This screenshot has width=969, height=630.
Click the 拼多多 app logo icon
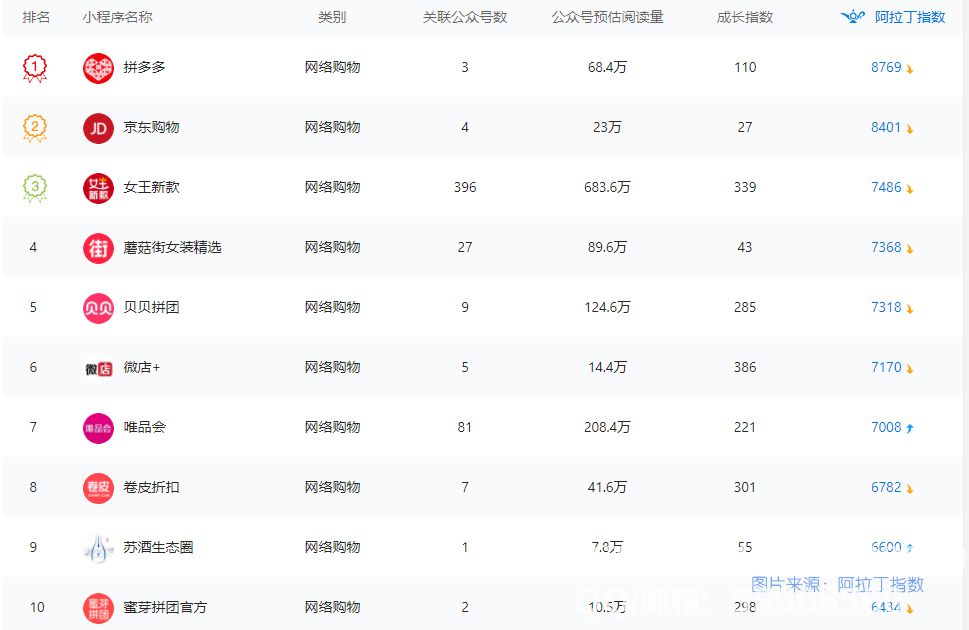pos(98,68)
